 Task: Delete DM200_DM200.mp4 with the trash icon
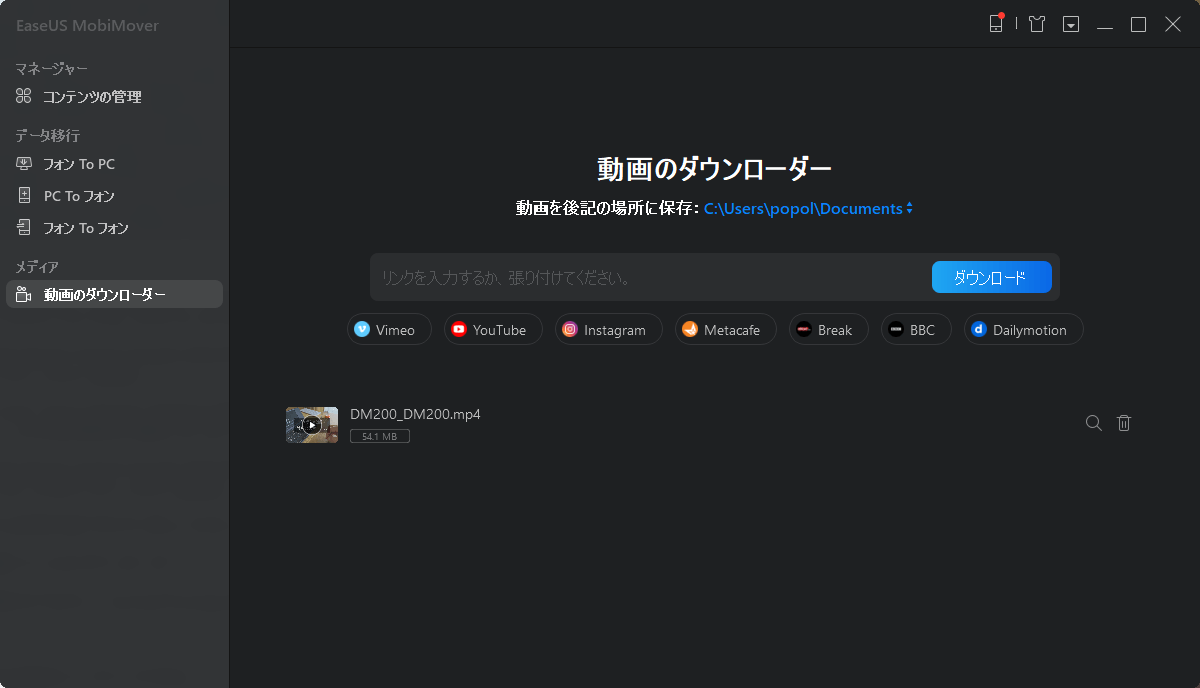coord(1124,423)
